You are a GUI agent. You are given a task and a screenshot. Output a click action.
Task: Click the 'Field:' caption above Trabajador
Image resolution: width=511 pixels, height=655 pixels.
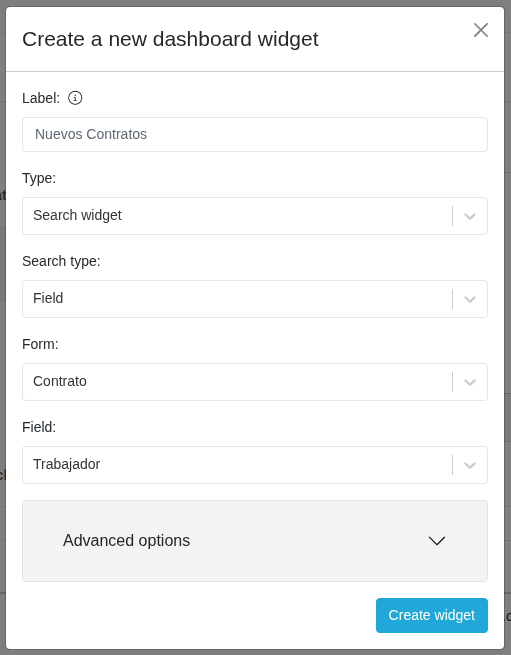39,427
